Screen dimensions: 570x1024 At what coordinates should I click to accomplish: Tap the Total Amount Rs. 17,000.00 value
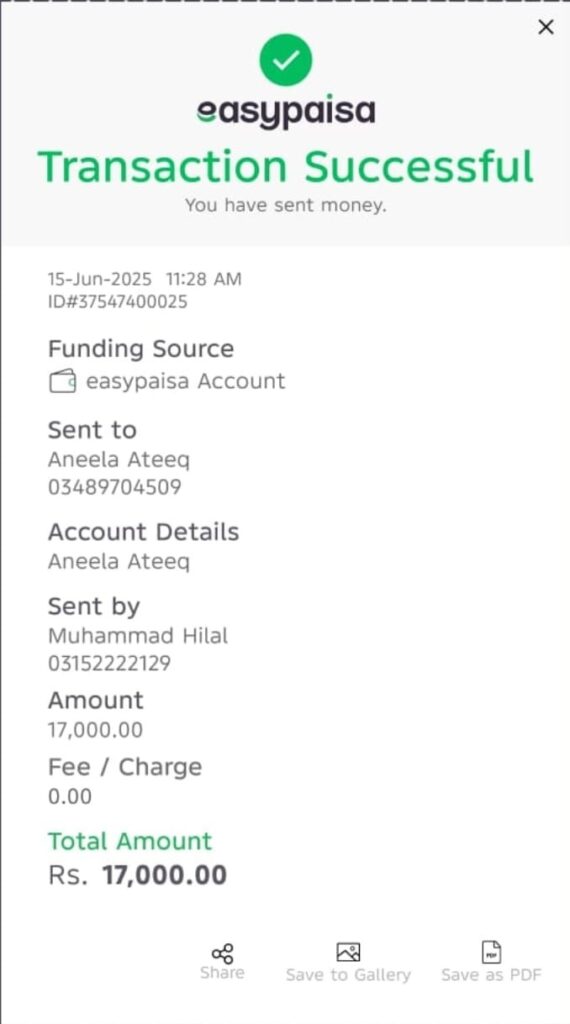click(x=138, y=875)
